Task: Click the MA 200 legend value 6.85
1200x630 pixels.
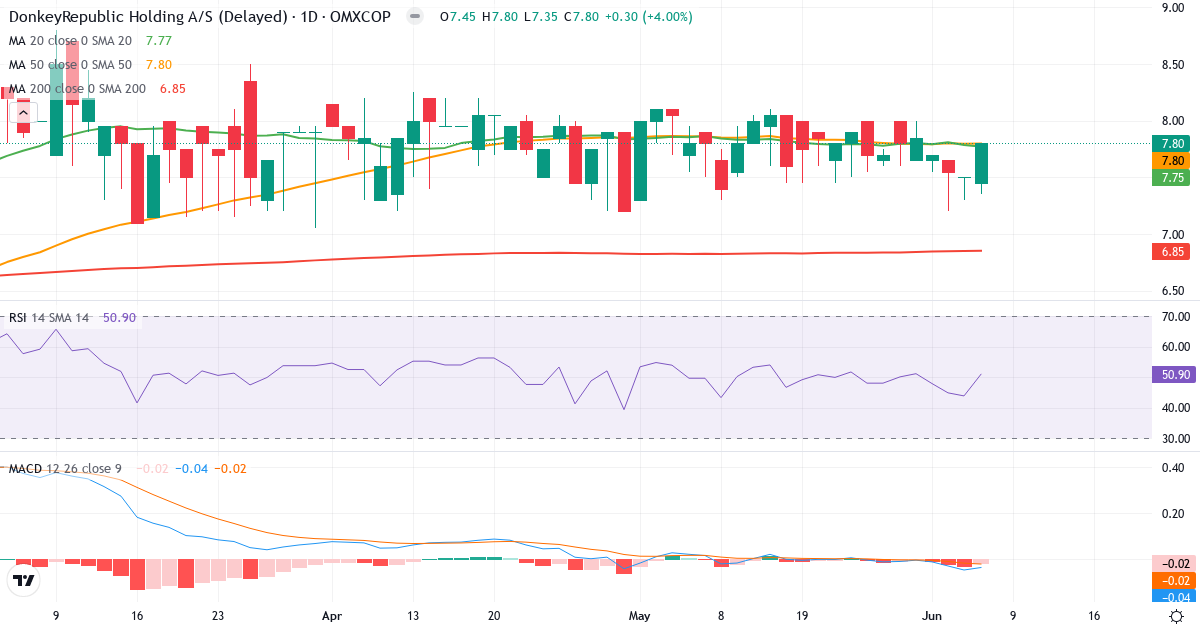Action: pyautogui.click(x=173, y=89)
